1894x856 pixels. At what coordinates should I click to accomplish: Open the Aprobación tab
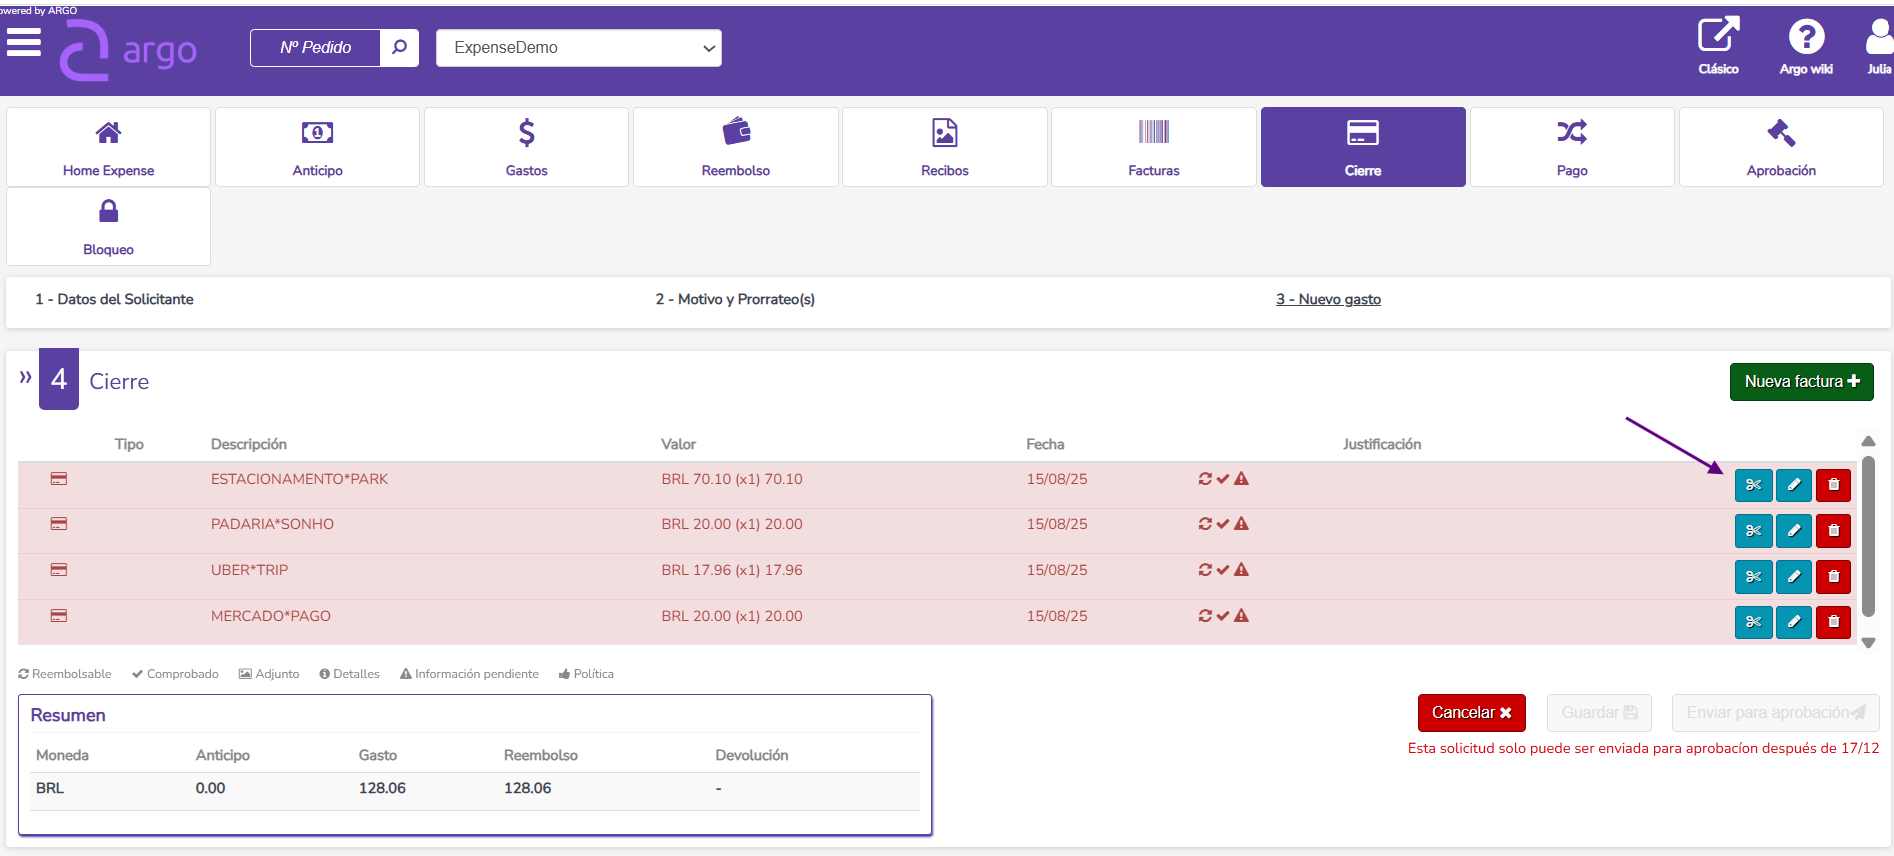(x=1780, y=147)
